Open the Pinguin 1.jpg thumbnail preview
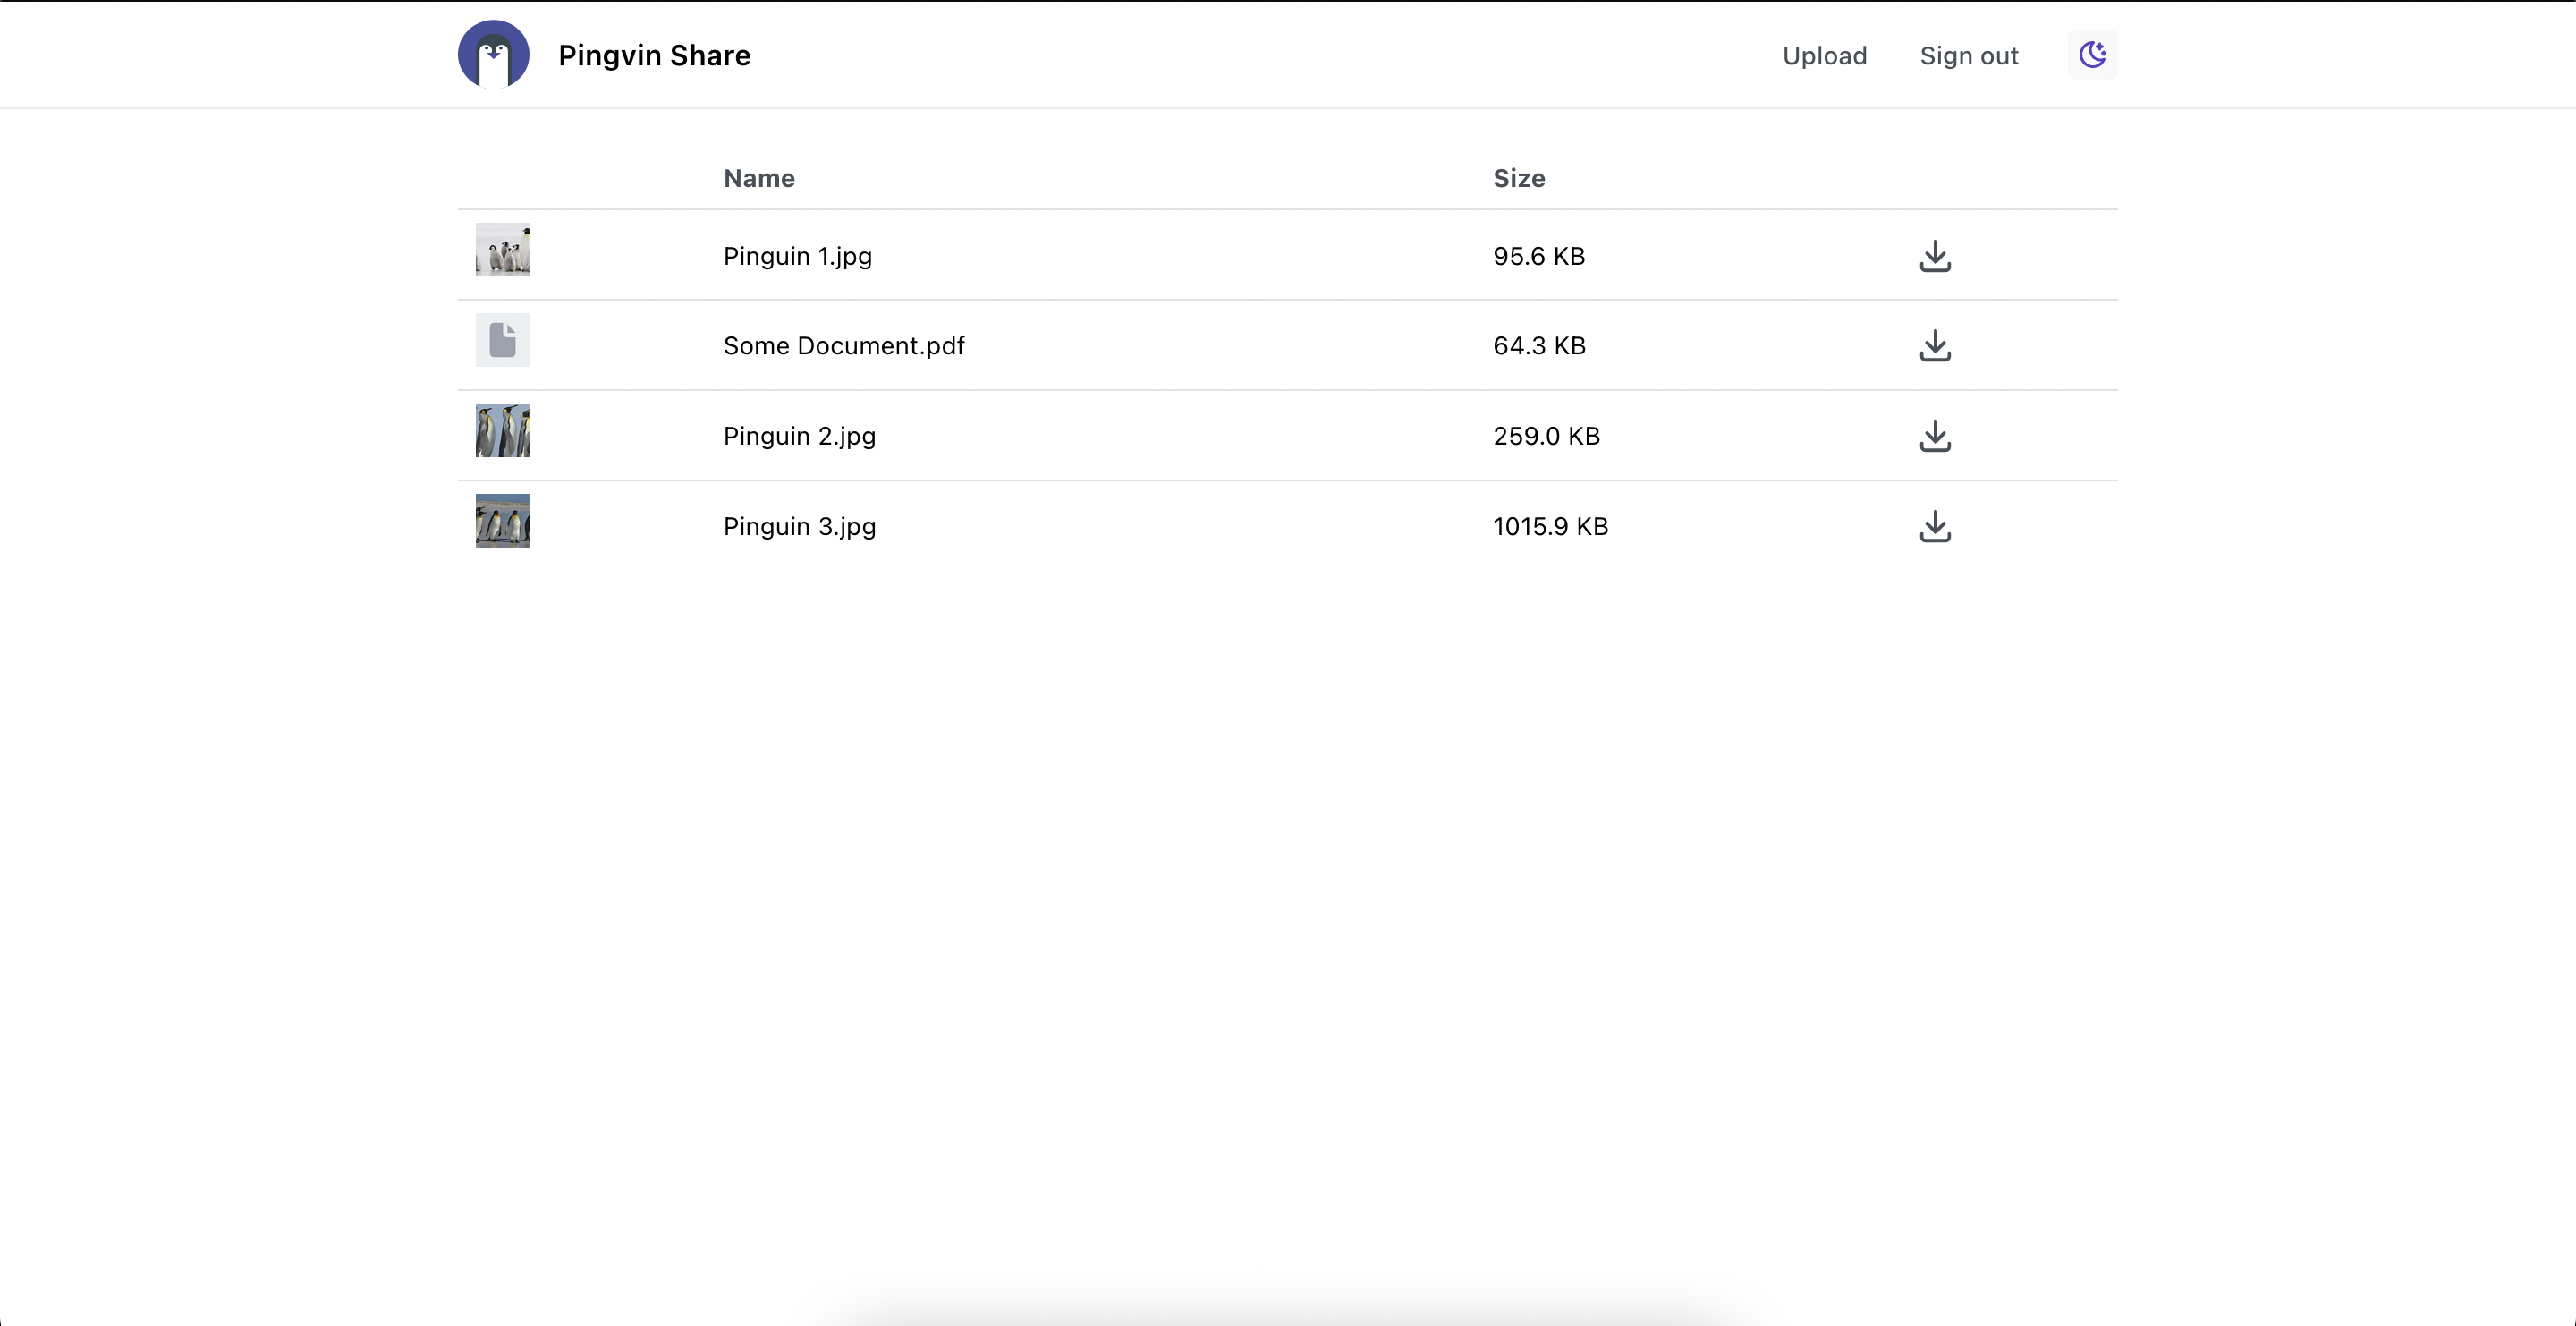The height and width of the screenshot is (1326, 2576). [x=502, y=250]
